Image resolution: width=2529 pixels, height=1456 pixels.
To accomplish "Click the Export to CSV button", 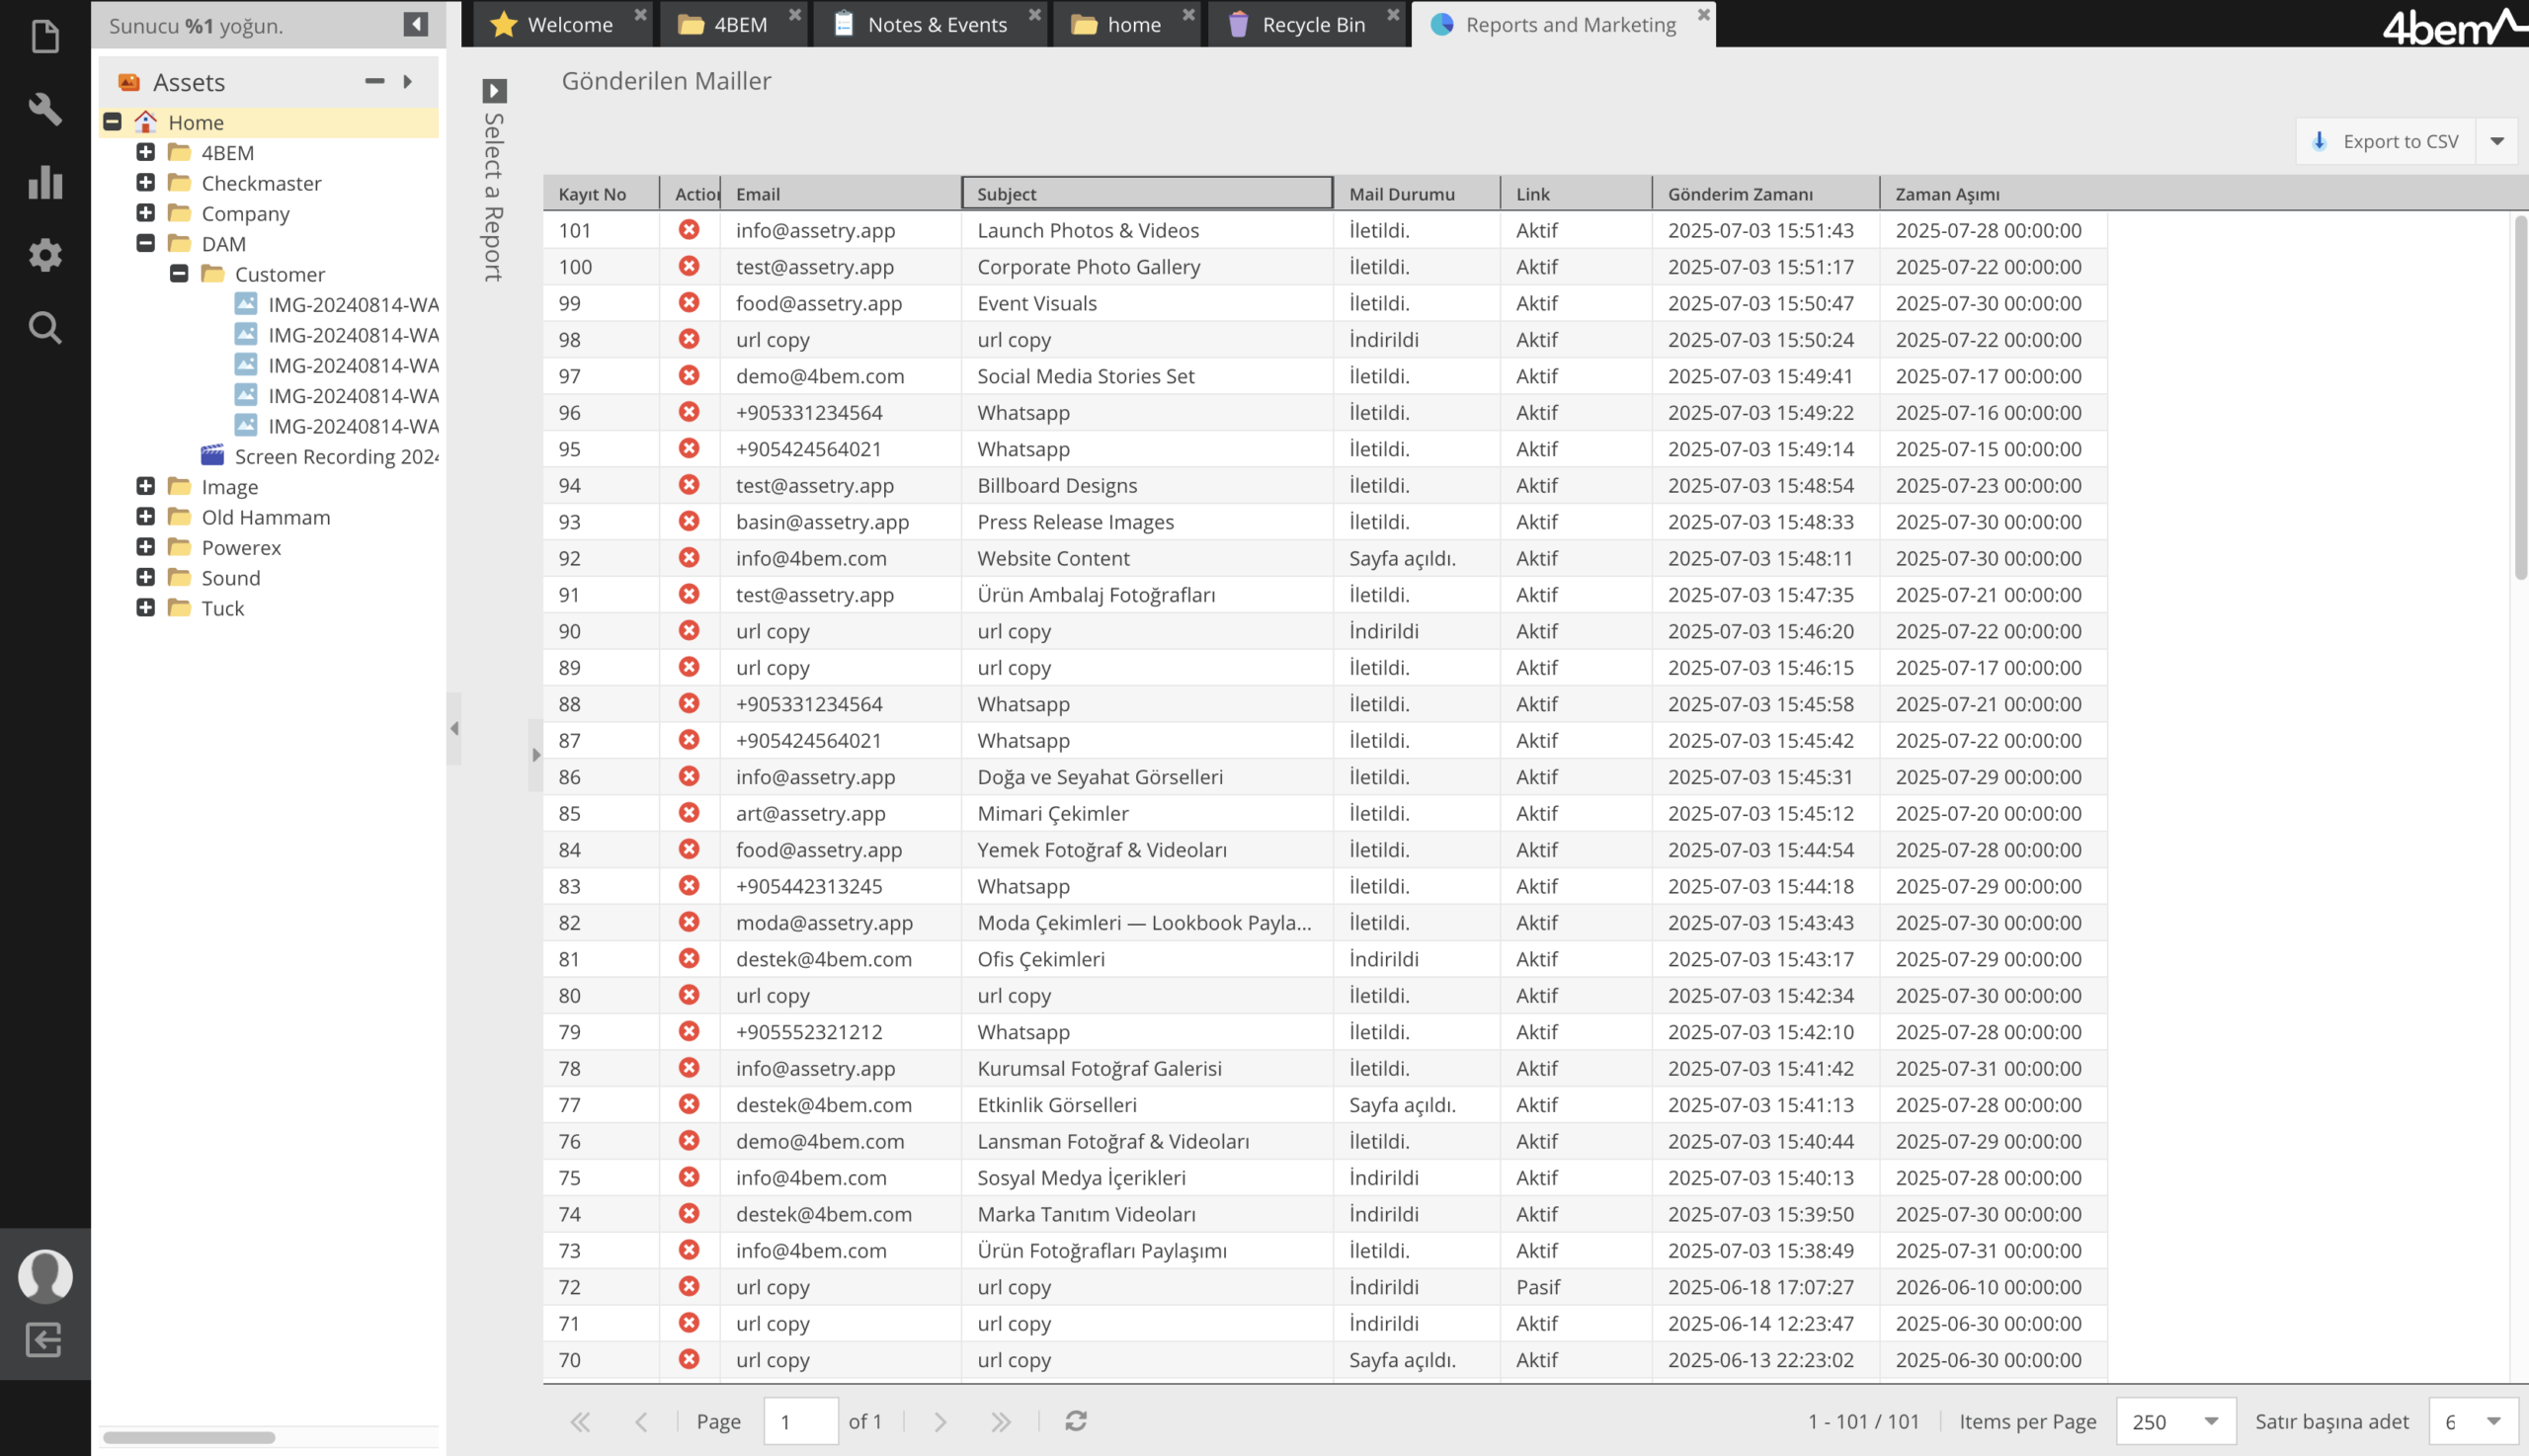I will (x=2386, y=141).
